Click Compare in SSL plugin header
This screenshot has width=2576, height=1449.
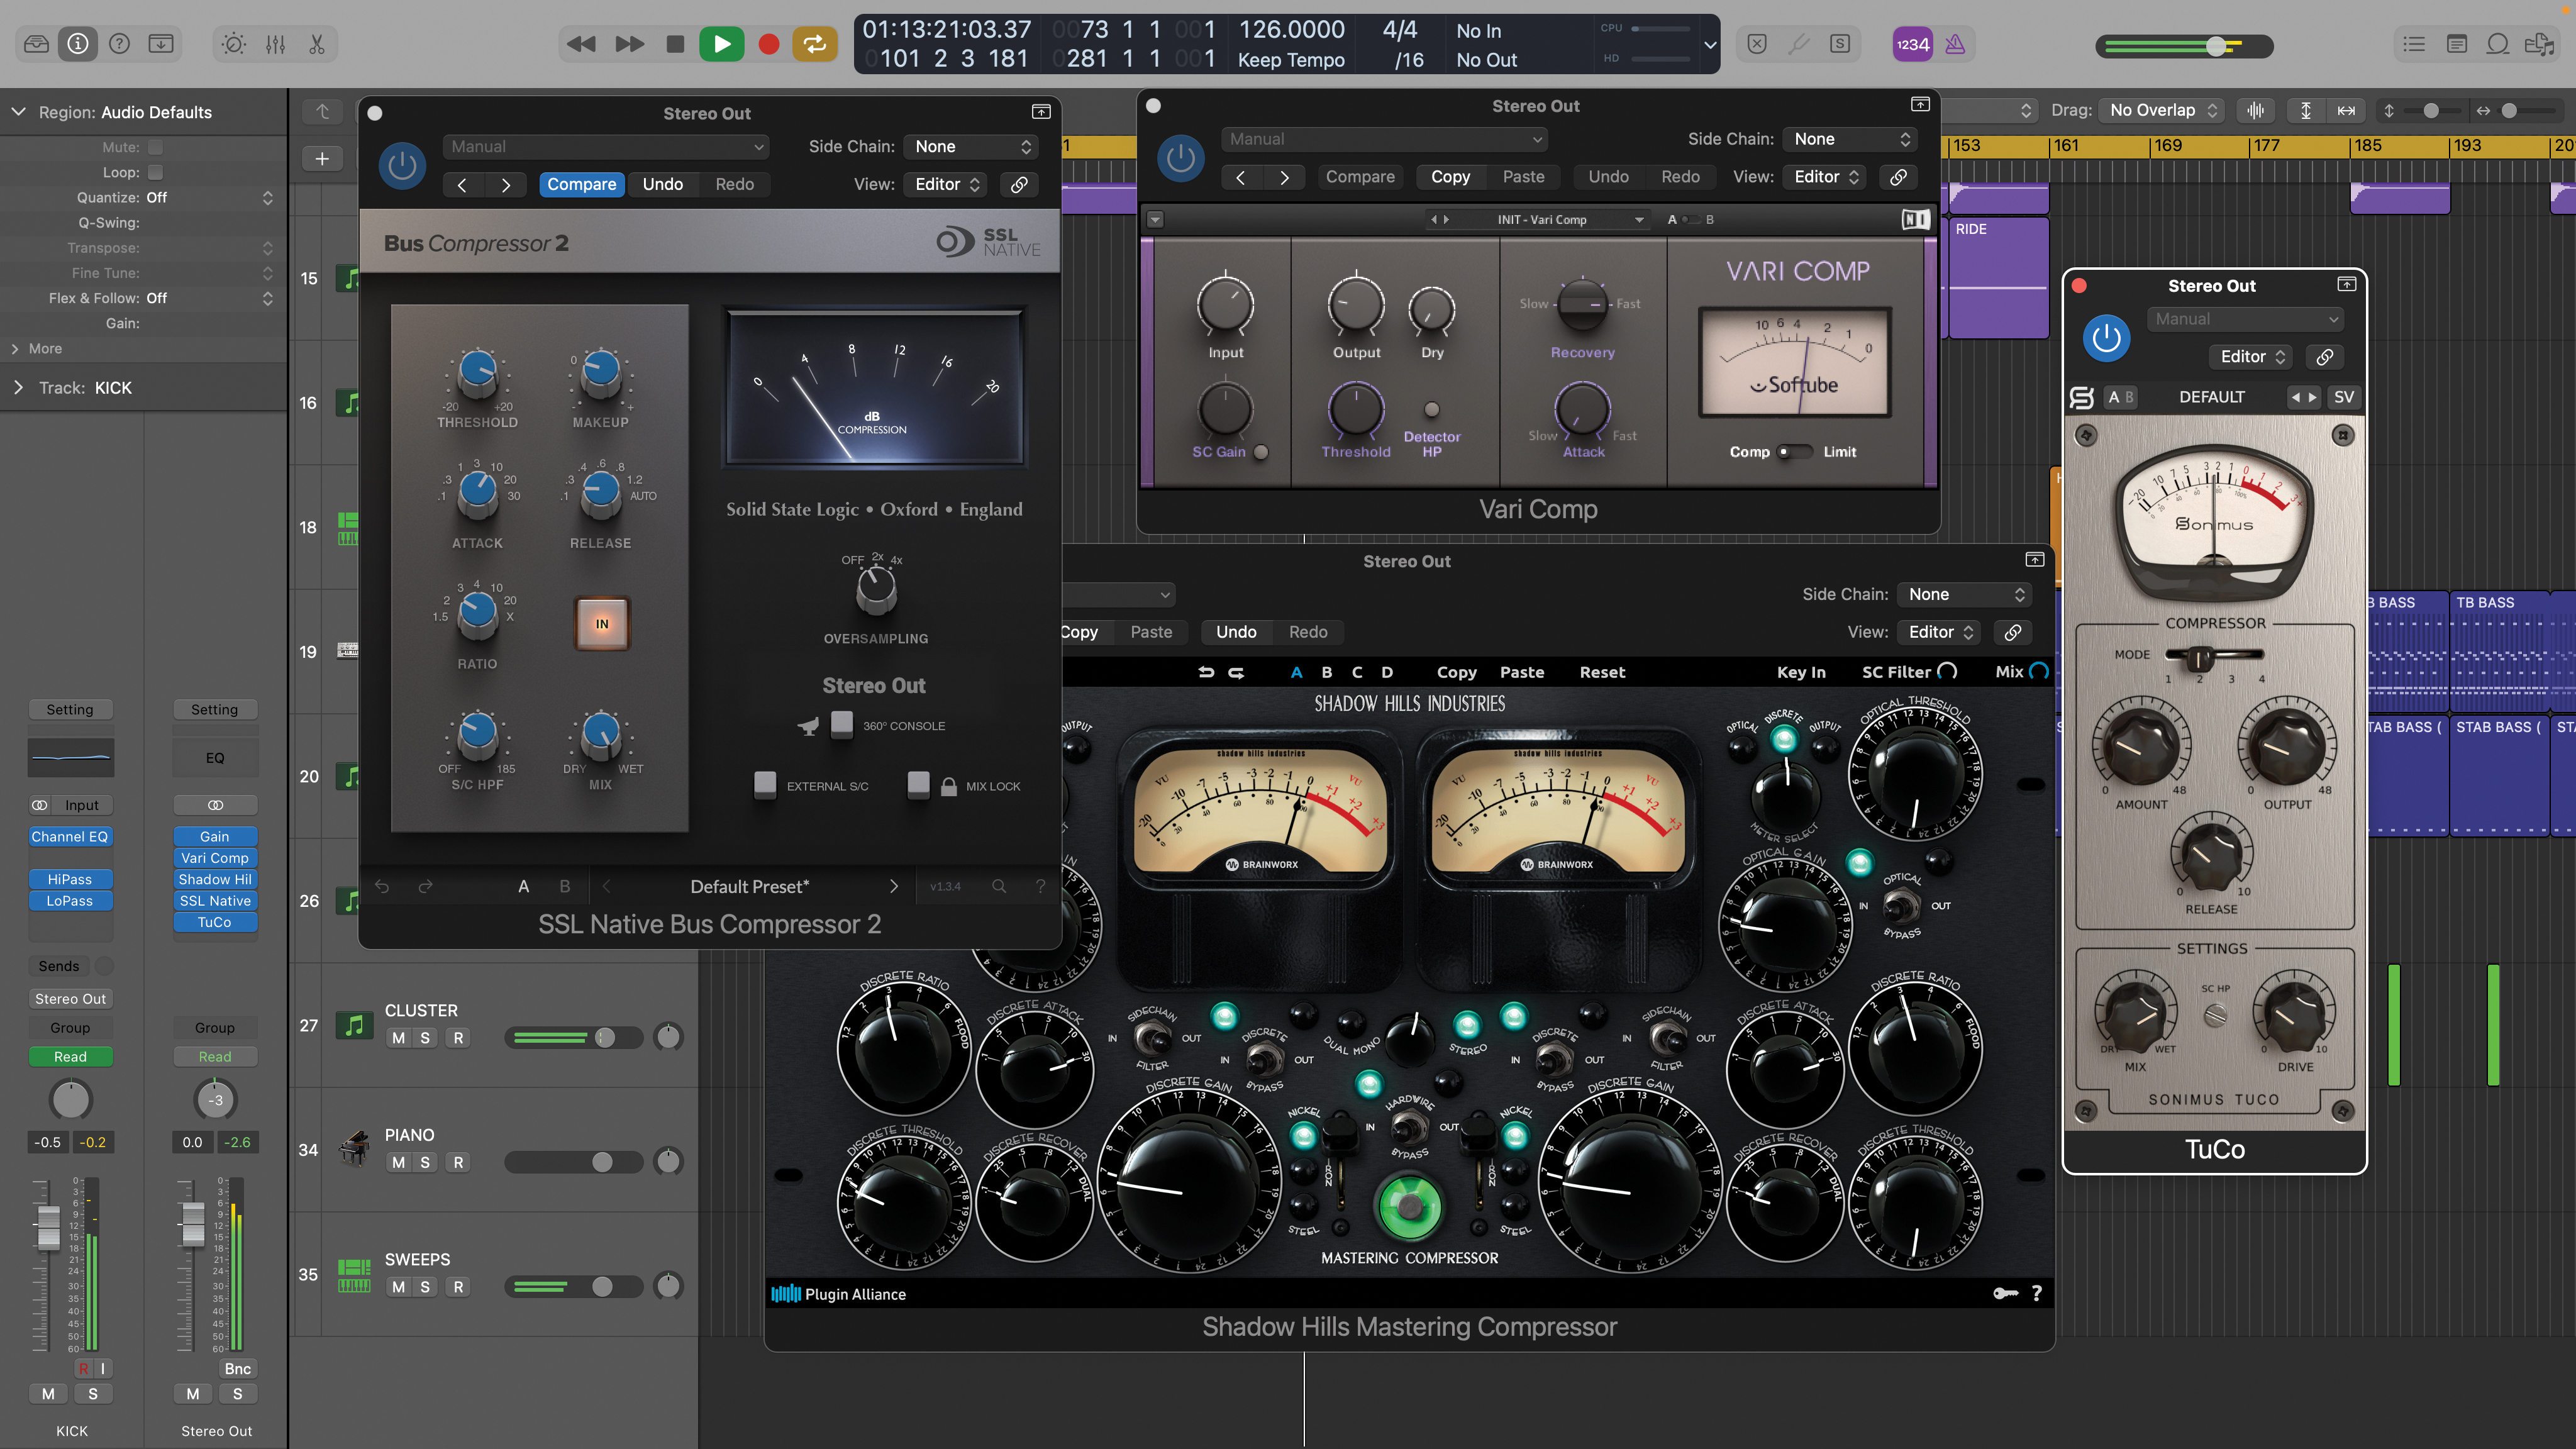tap(581, 184)
